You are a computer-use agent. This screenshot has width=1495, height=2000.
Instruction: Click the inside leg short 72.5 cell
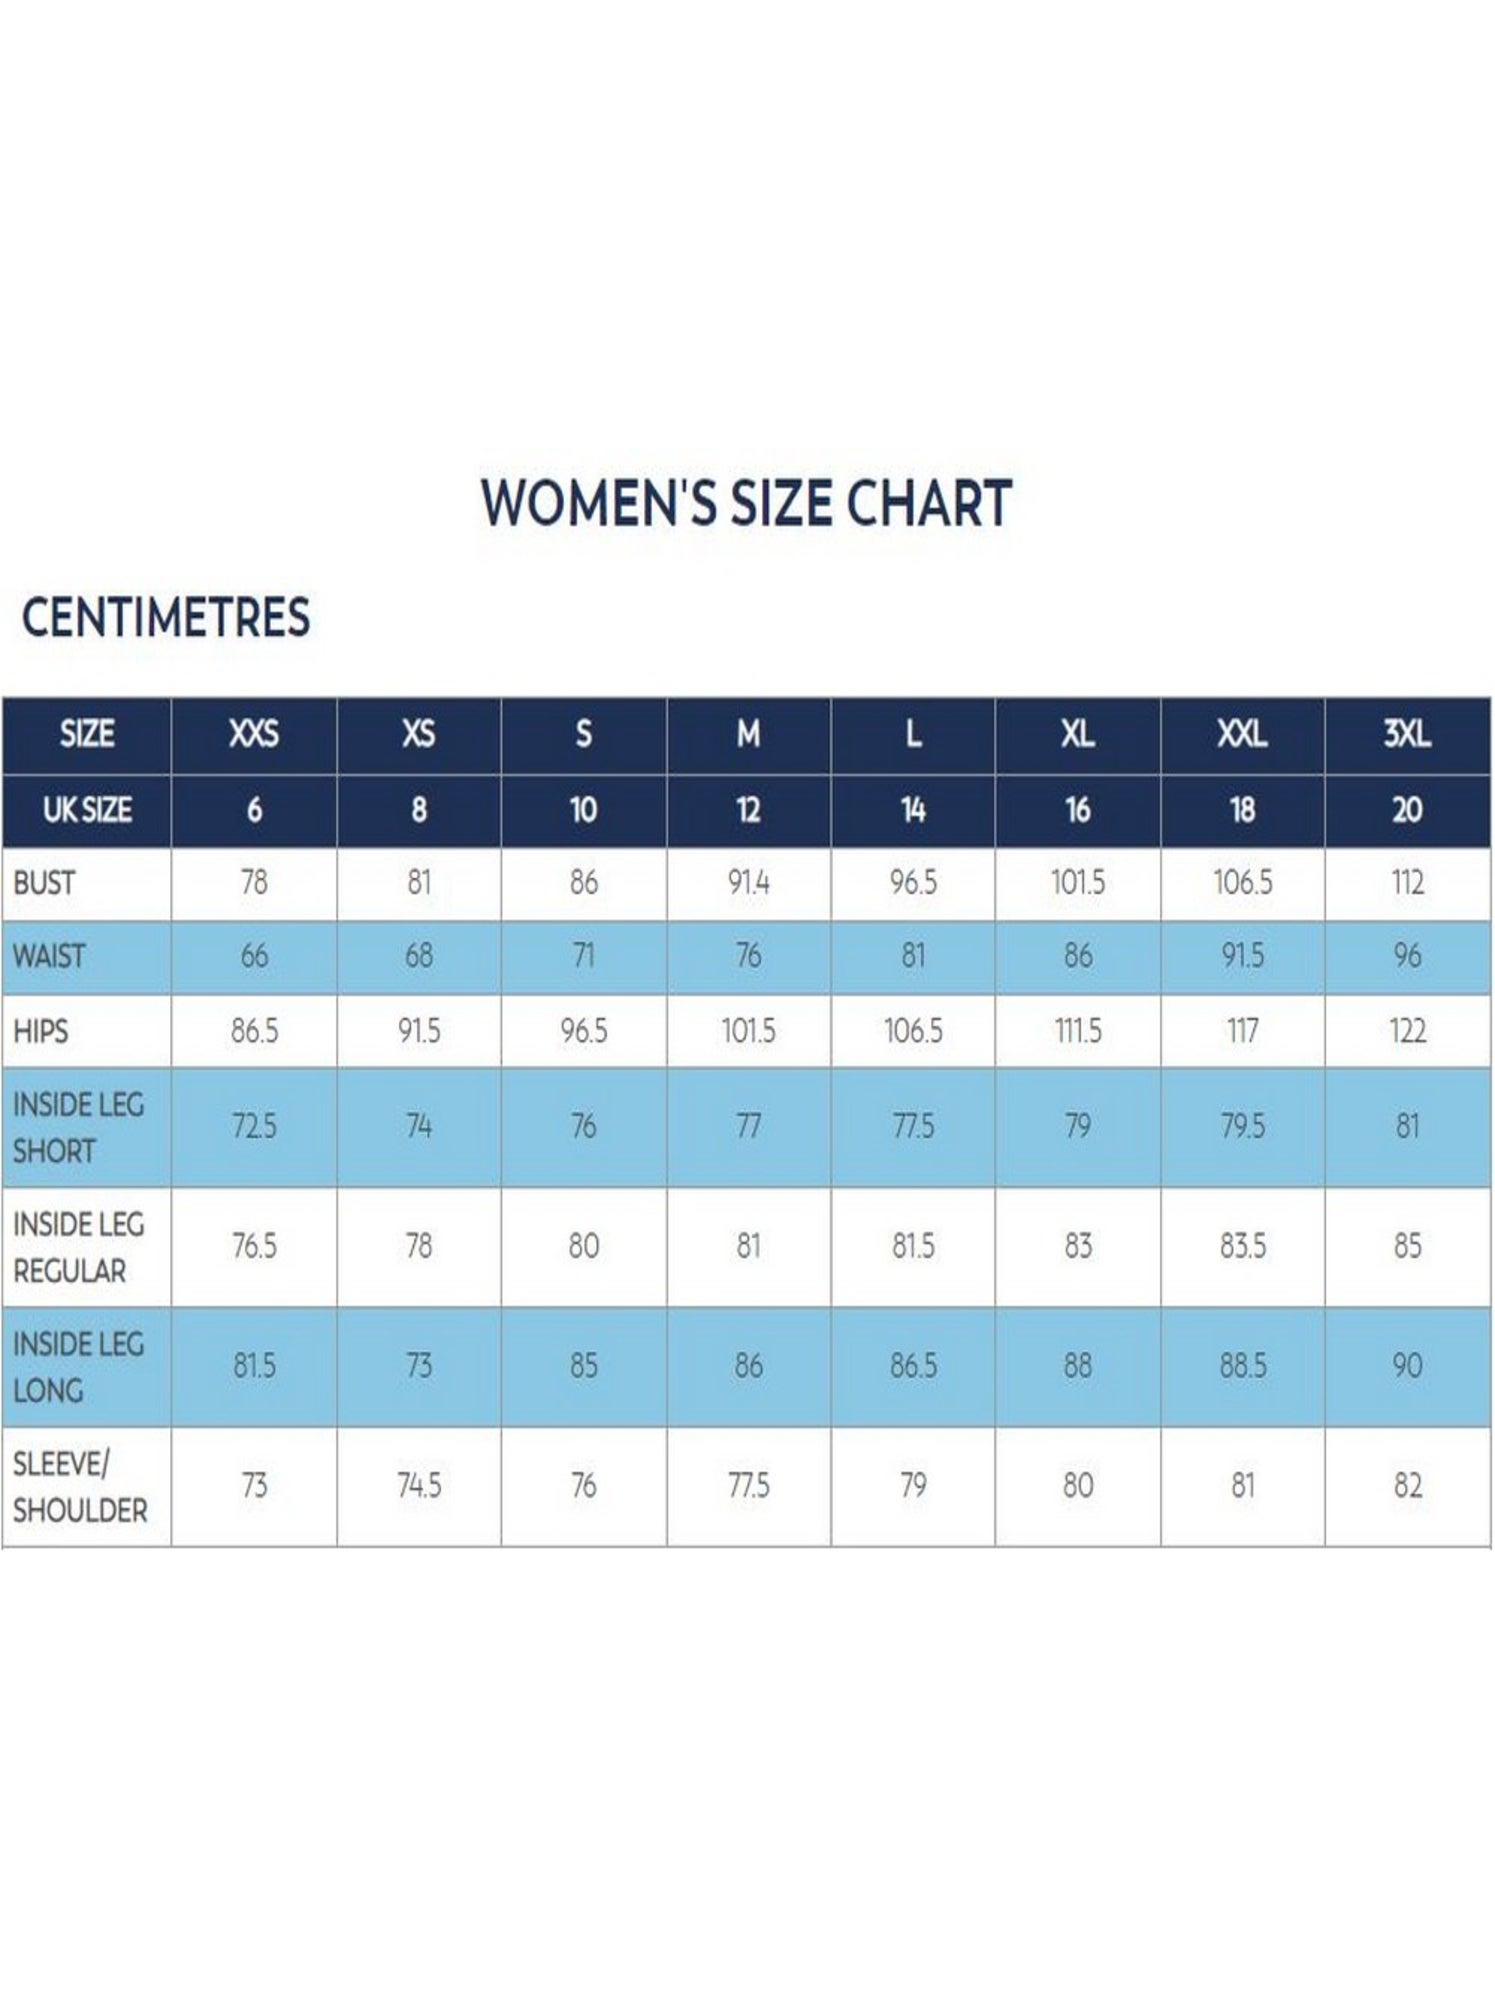click(254, 1127)
